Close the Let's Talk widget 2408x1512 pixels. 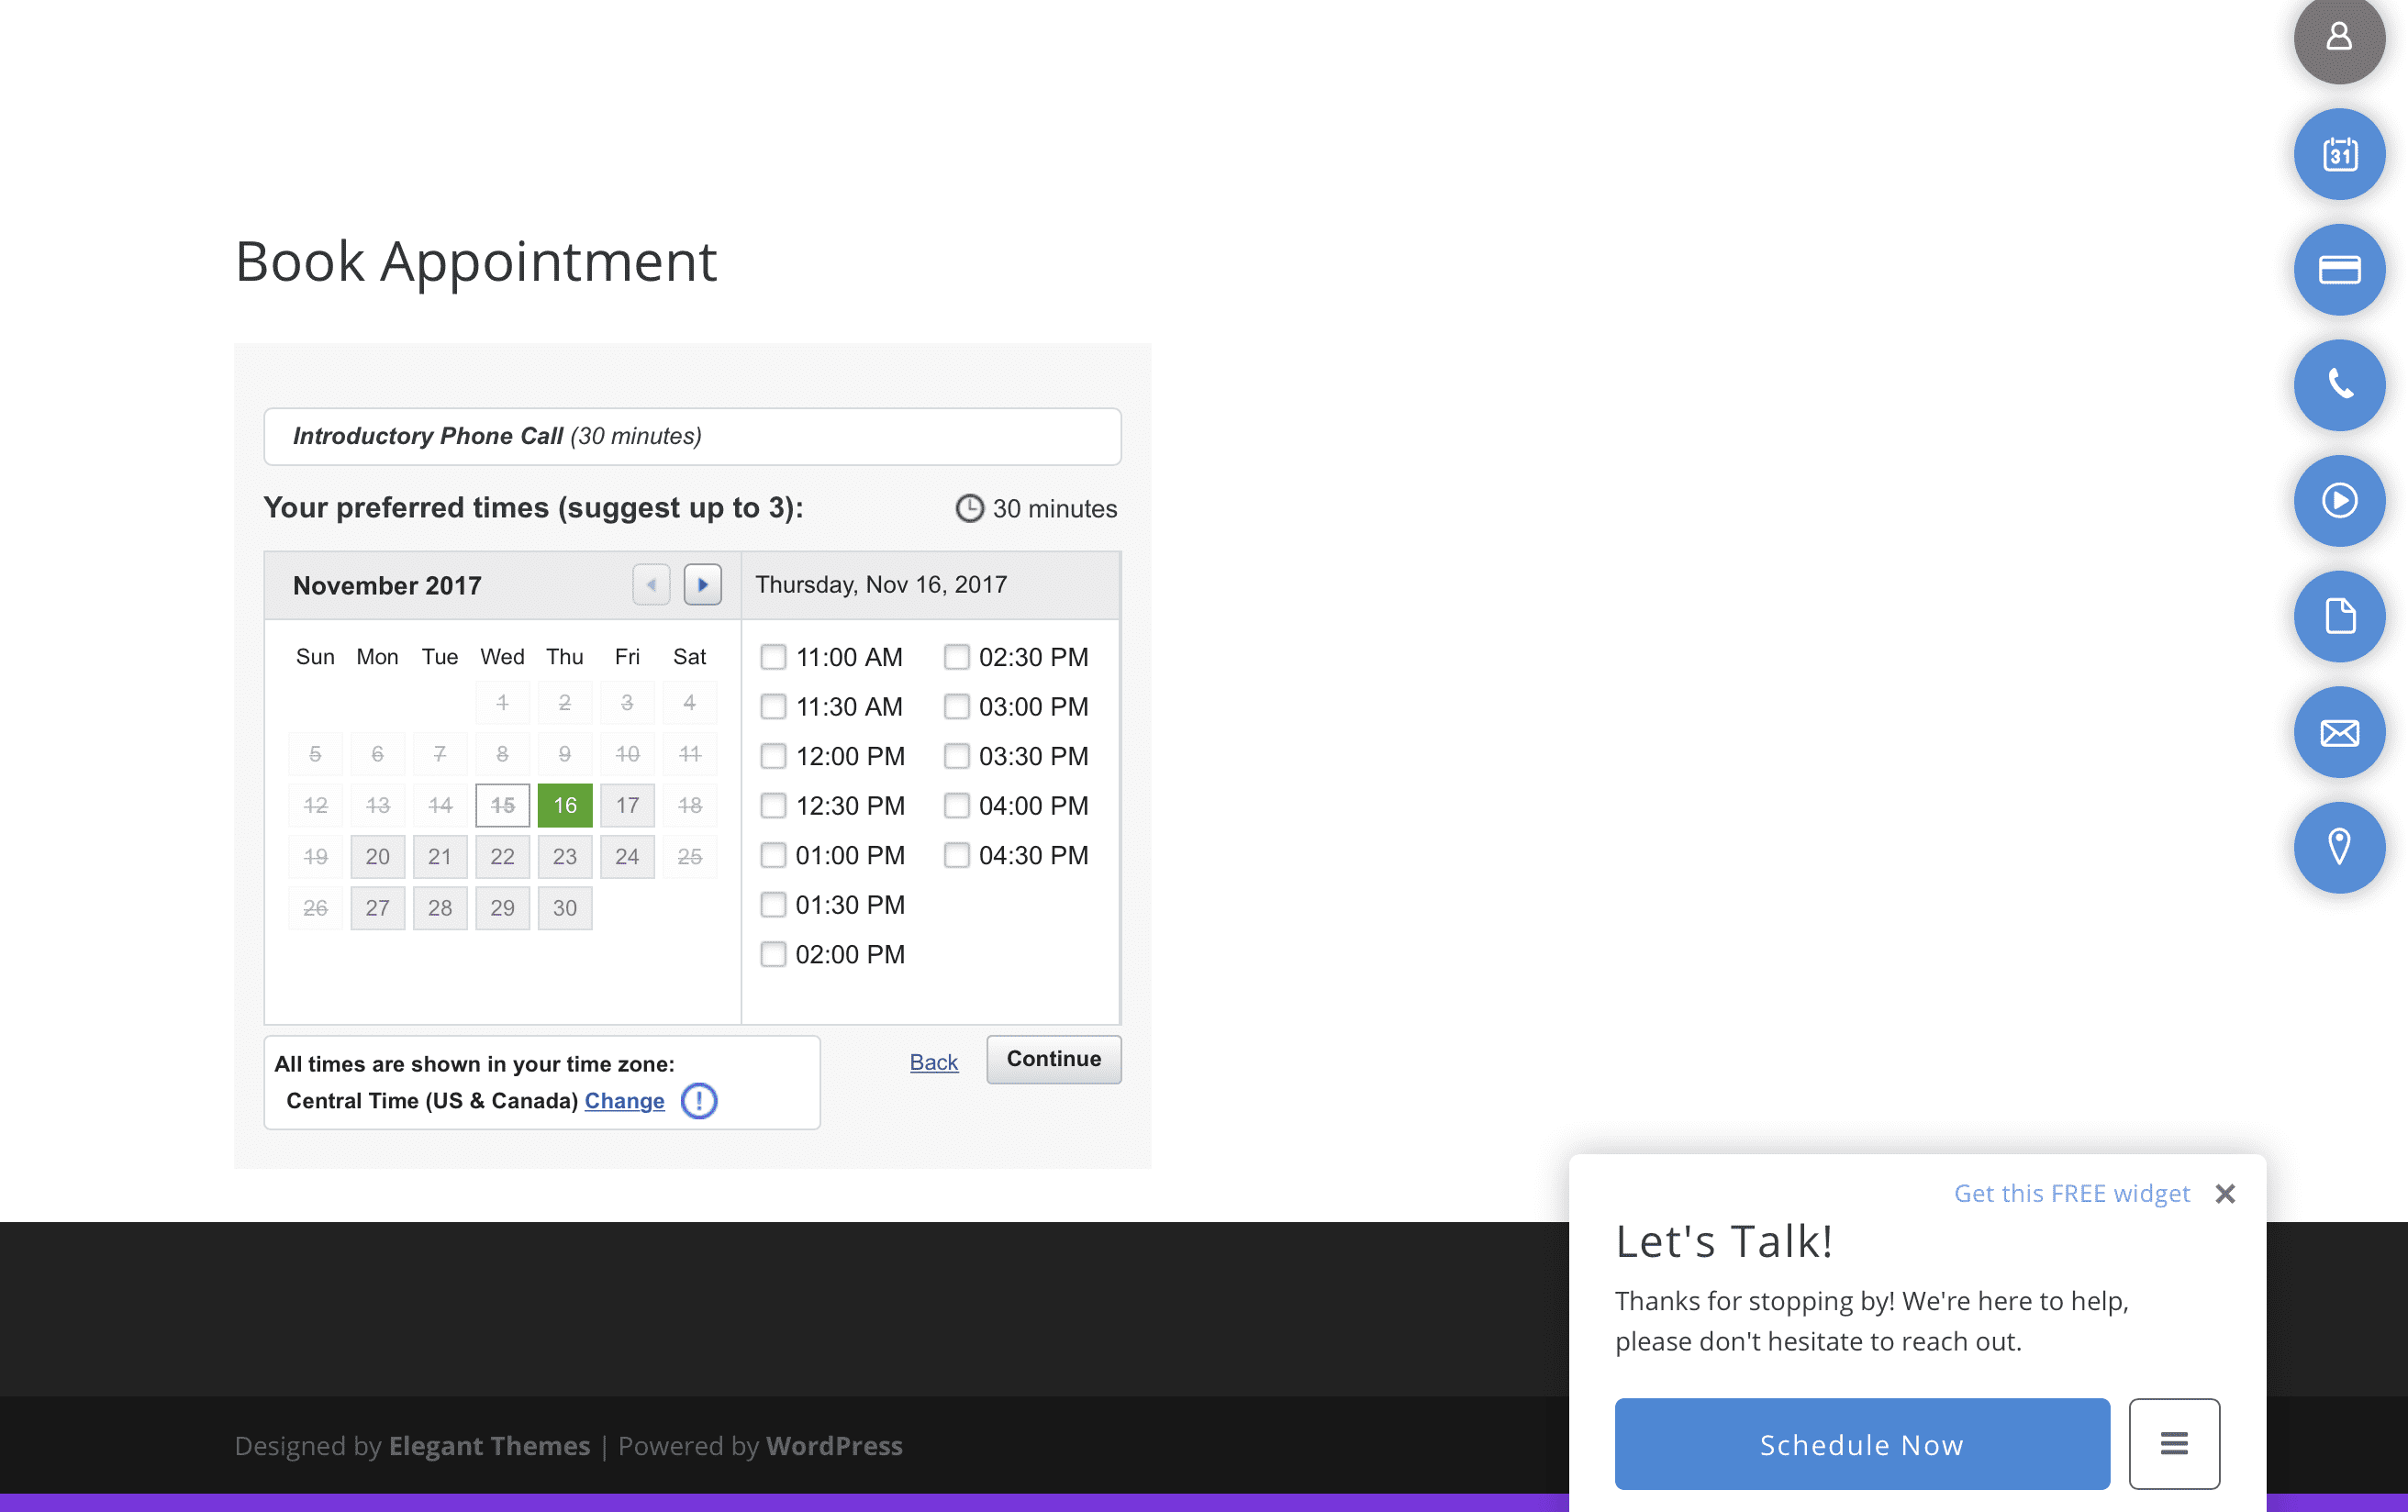pyautogui.click(x=2224, y=1193)
